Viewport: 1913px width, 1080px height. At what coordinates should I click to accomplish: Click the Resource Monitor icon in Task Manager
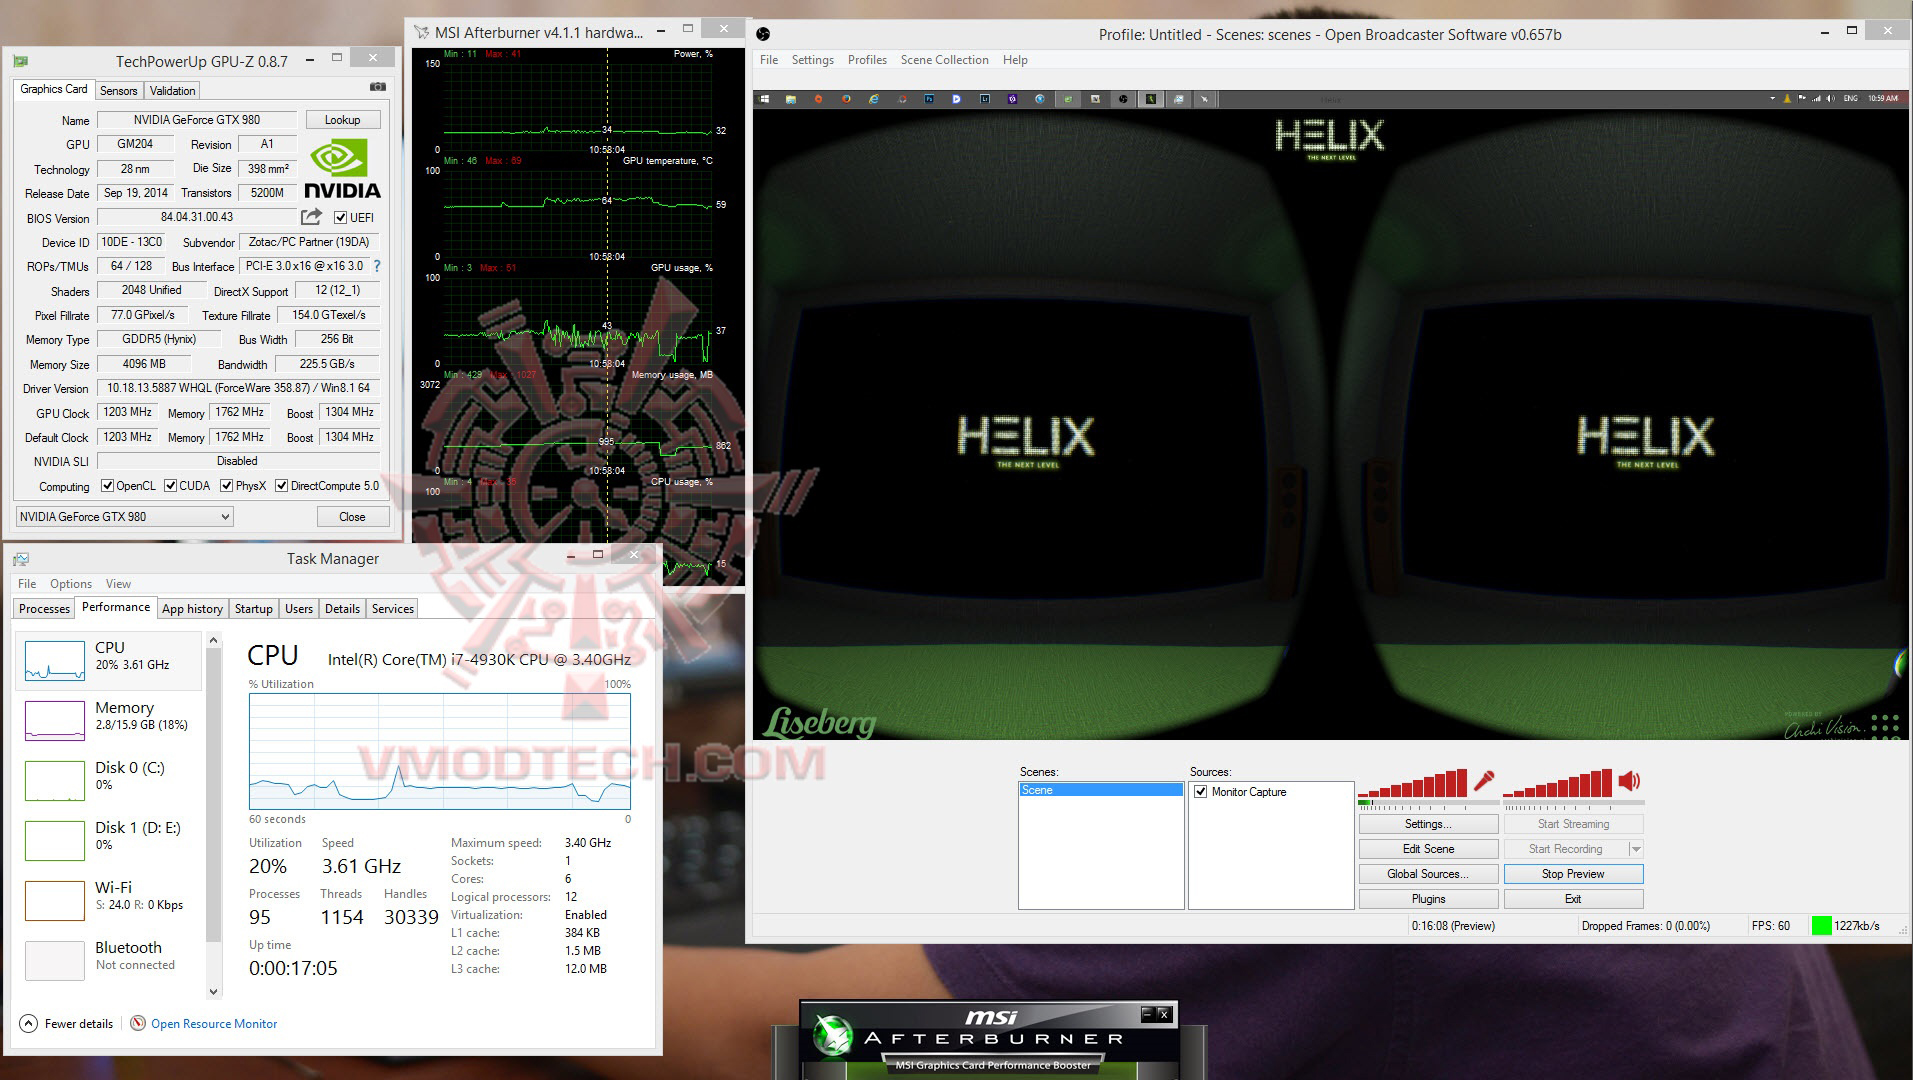138,1023
